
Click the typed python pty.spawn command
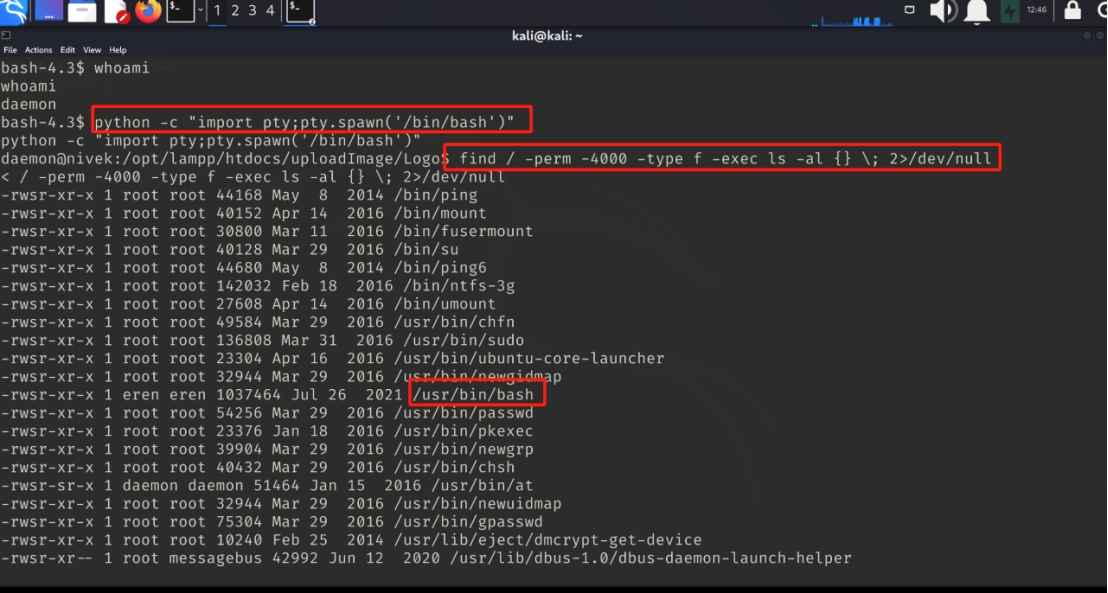coord(305,122)
